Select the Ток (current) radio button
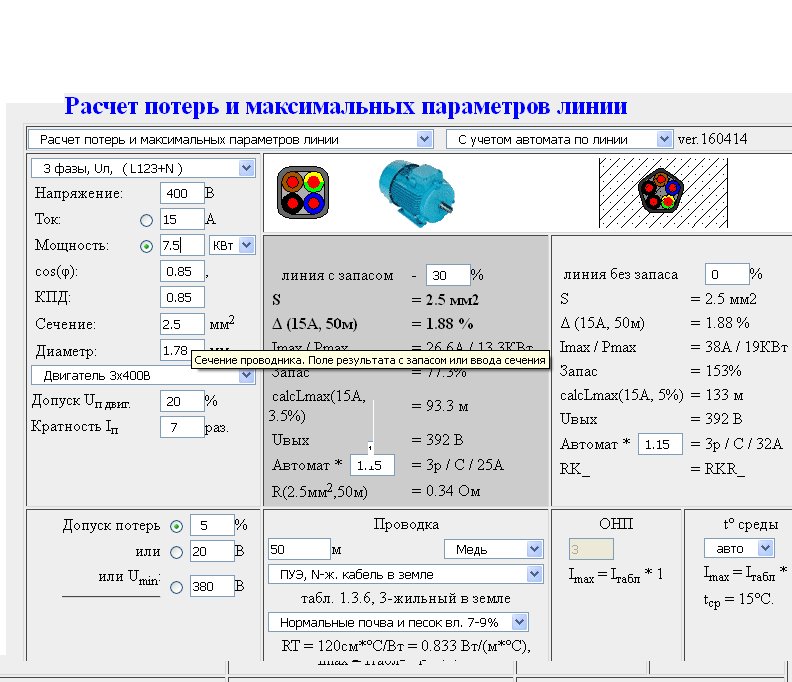Image resolution: width=792 pixels, height=682 pixels. (146, 220)
